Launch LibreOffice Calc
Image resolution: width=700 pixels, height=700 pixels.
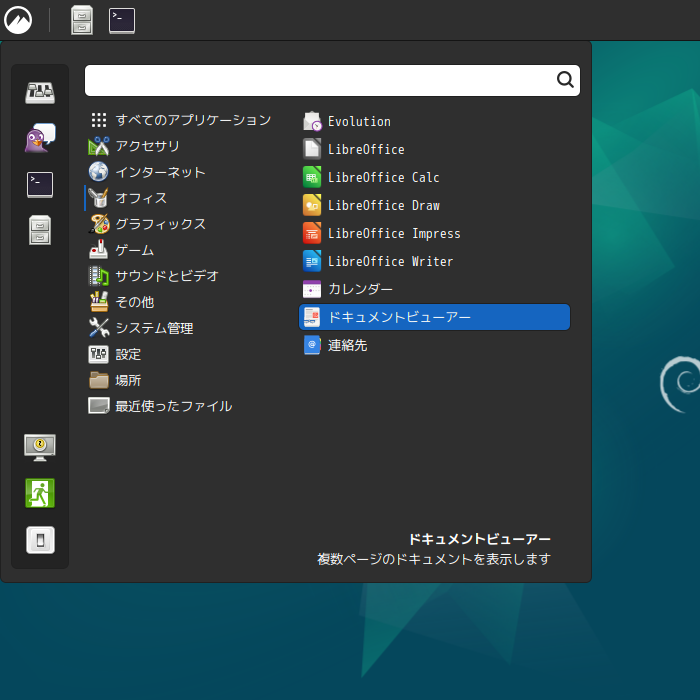383,177
